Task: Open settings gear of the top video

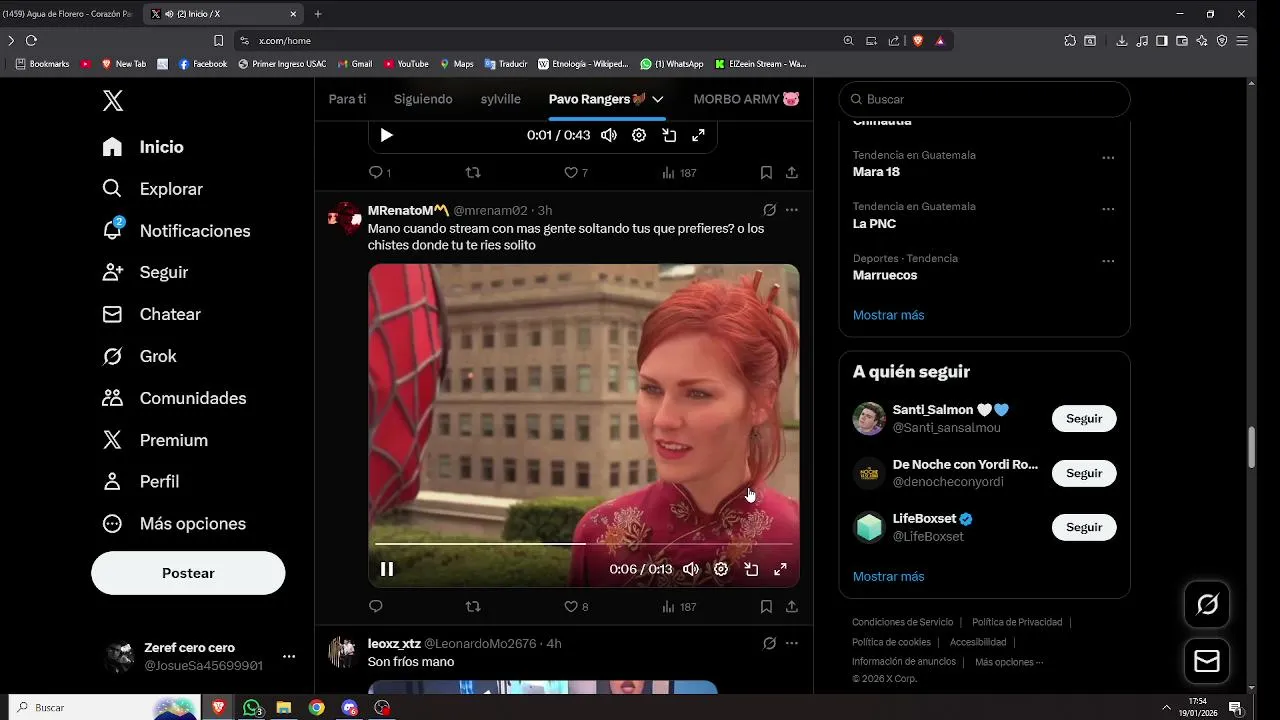Action: point(639,135)
